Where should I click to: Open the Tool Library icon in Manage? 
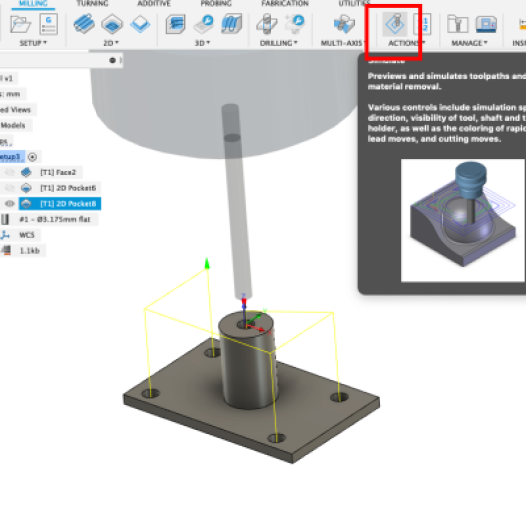tap(458, 24)
